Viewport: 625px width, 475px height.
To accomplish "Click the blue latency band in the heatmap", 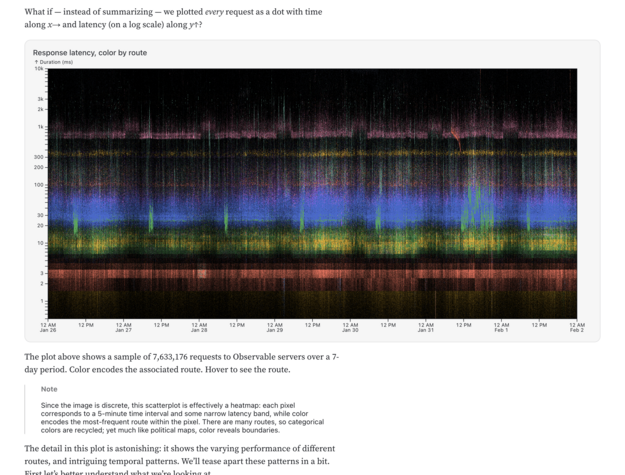I will click(x=300, y=213).
